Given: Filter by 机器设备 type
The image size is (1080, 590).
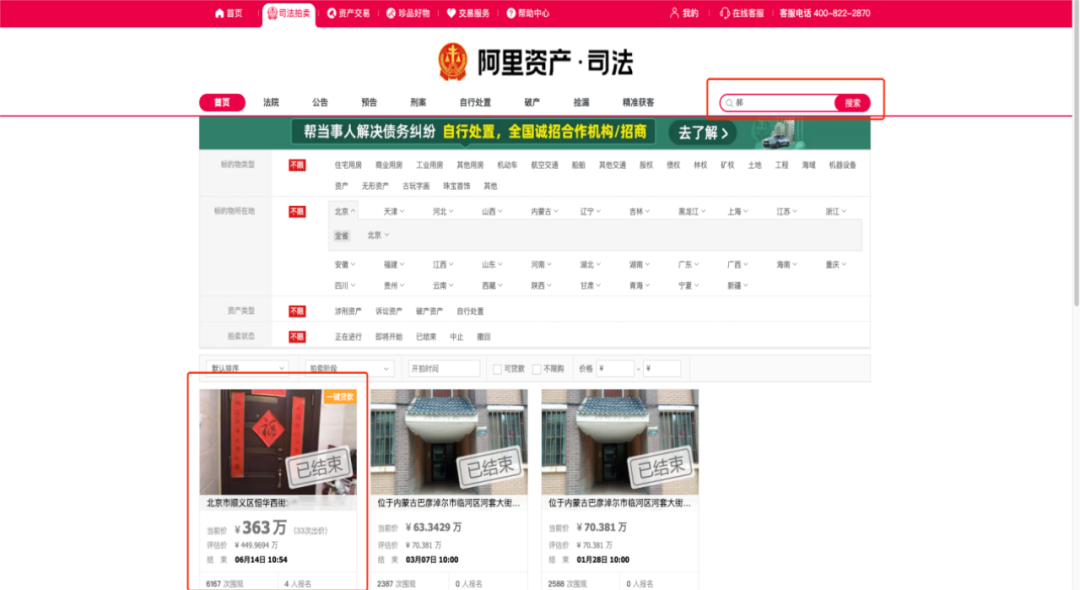Looking at the screenshot, I should (842, 165).
